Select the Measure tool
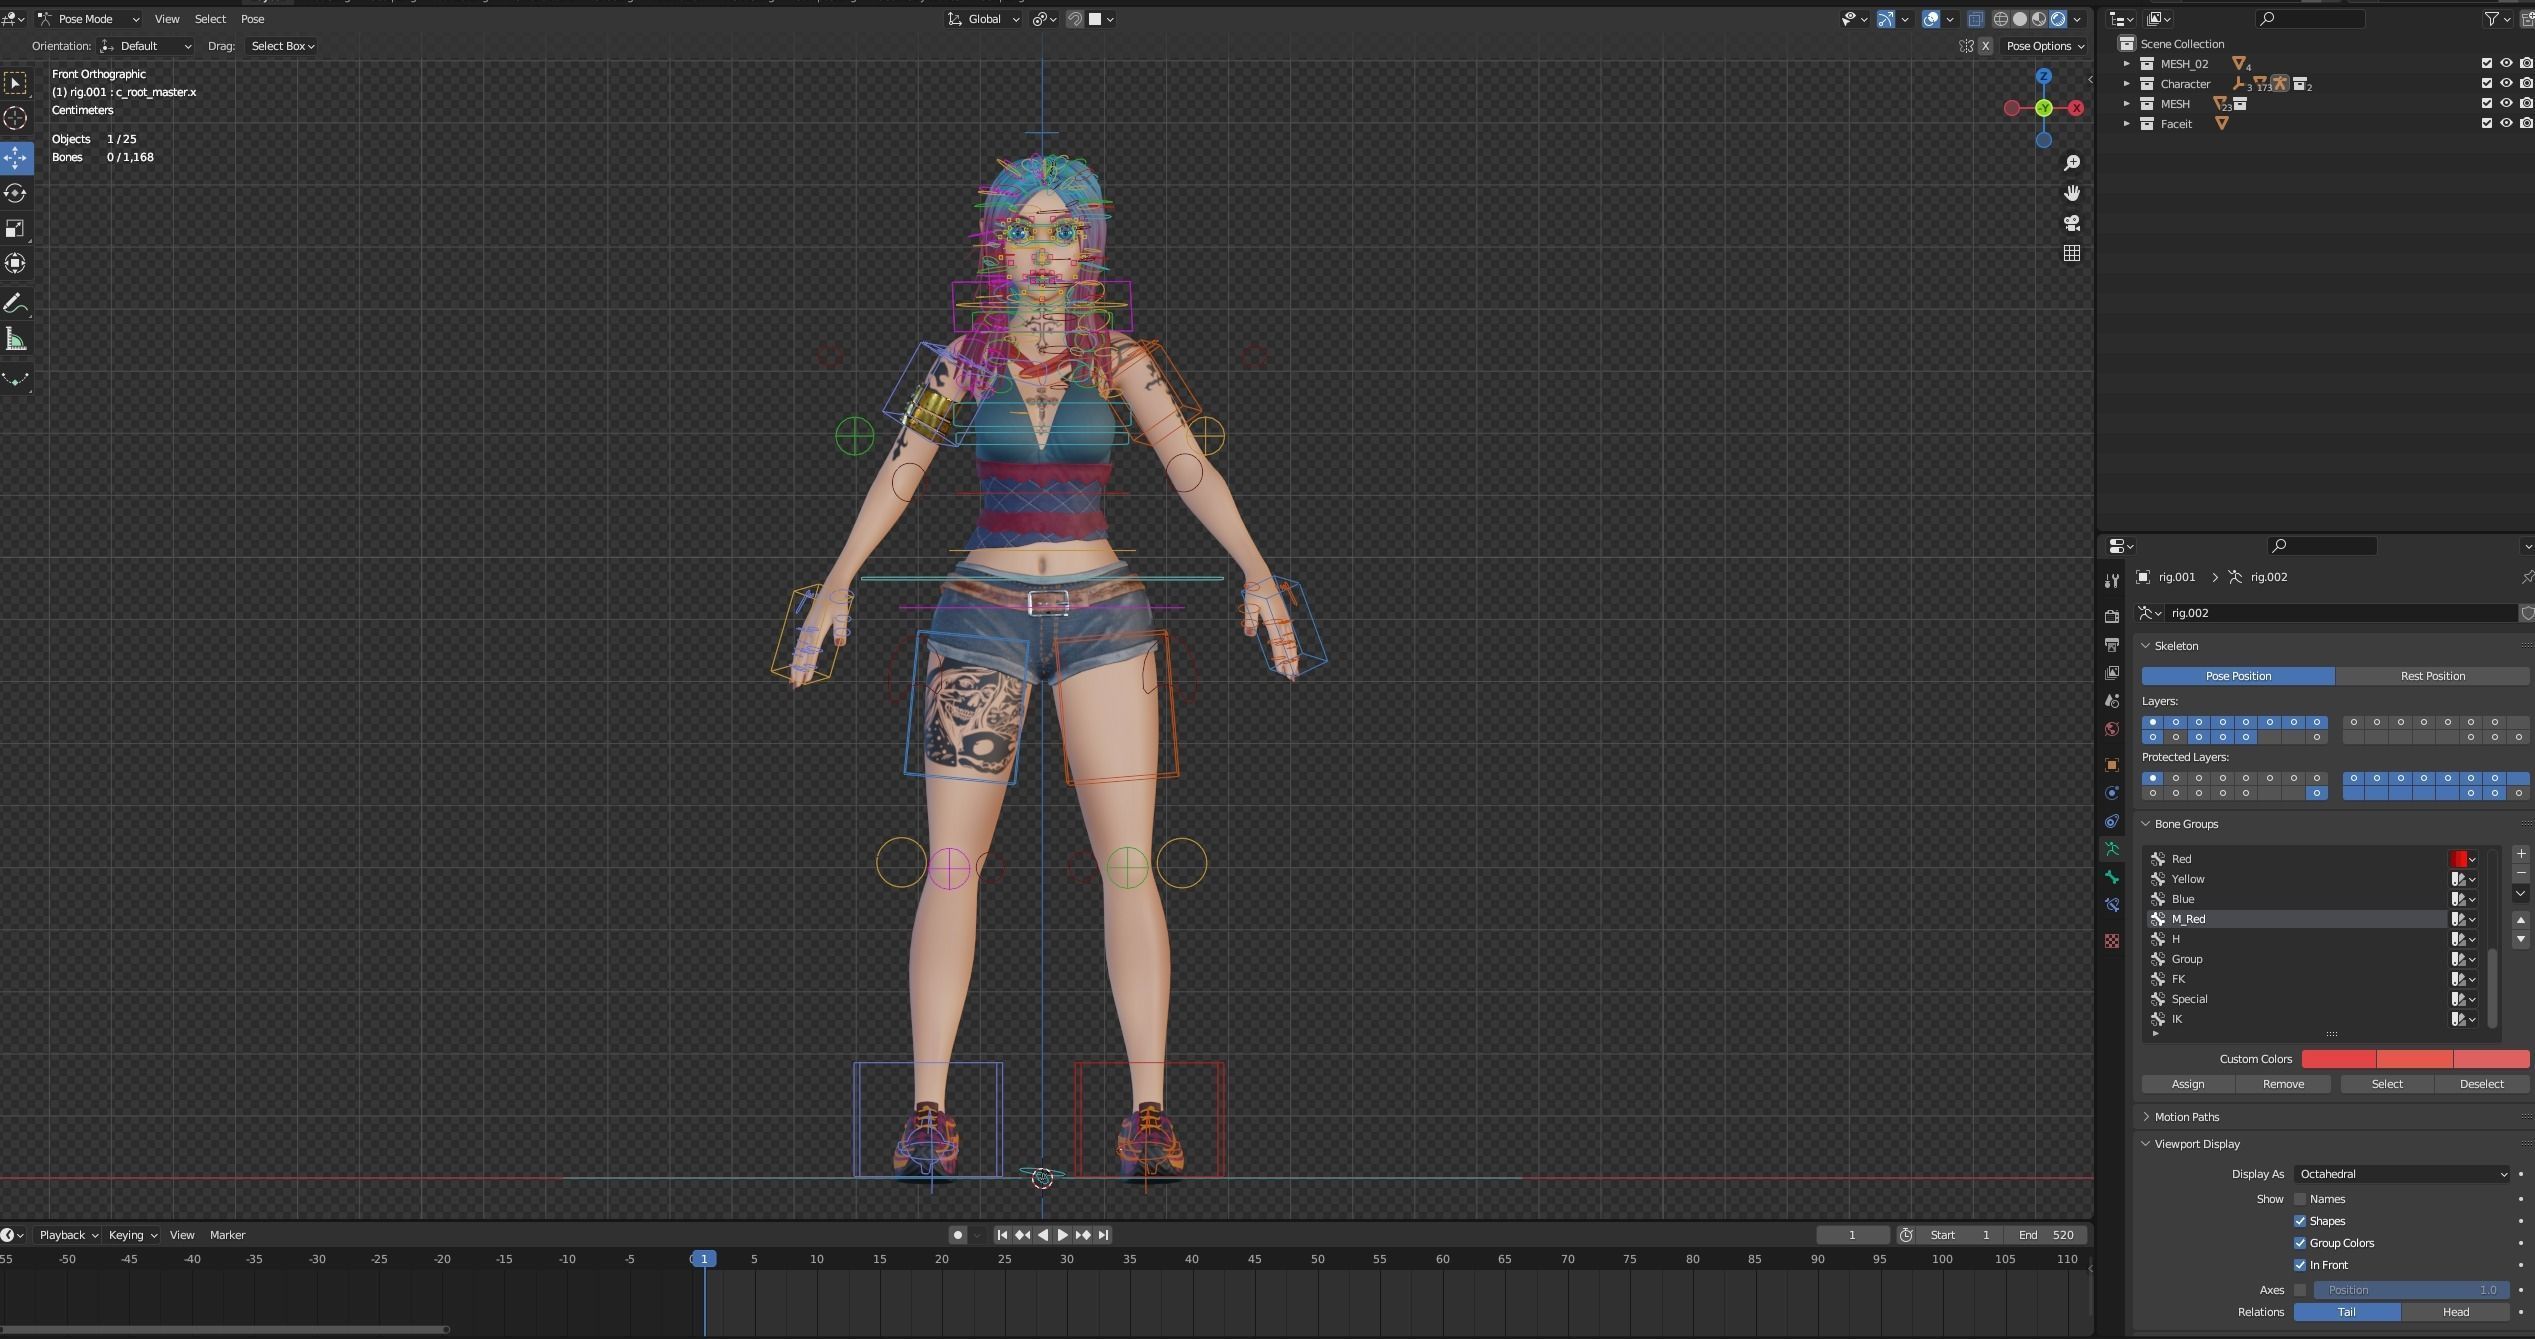 click(x=15, y=340)
